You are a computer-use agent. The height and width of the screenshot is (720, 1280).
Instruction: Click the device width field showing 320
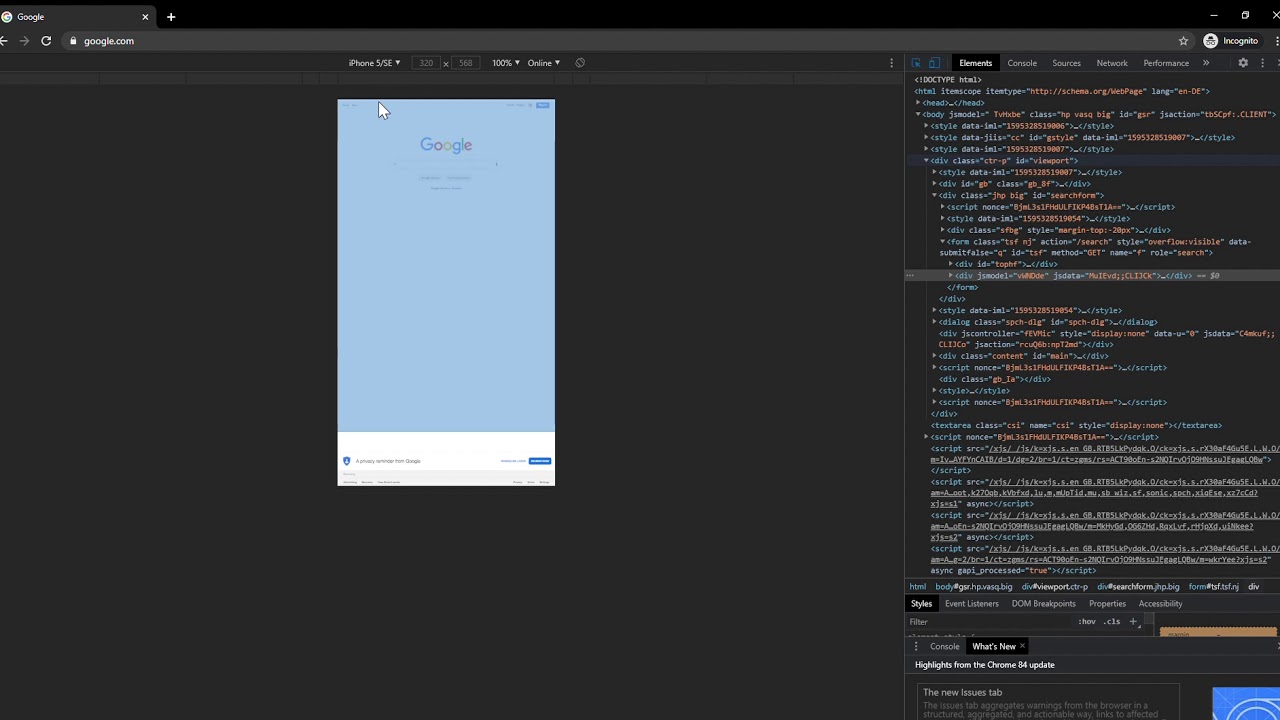point(426,63)
